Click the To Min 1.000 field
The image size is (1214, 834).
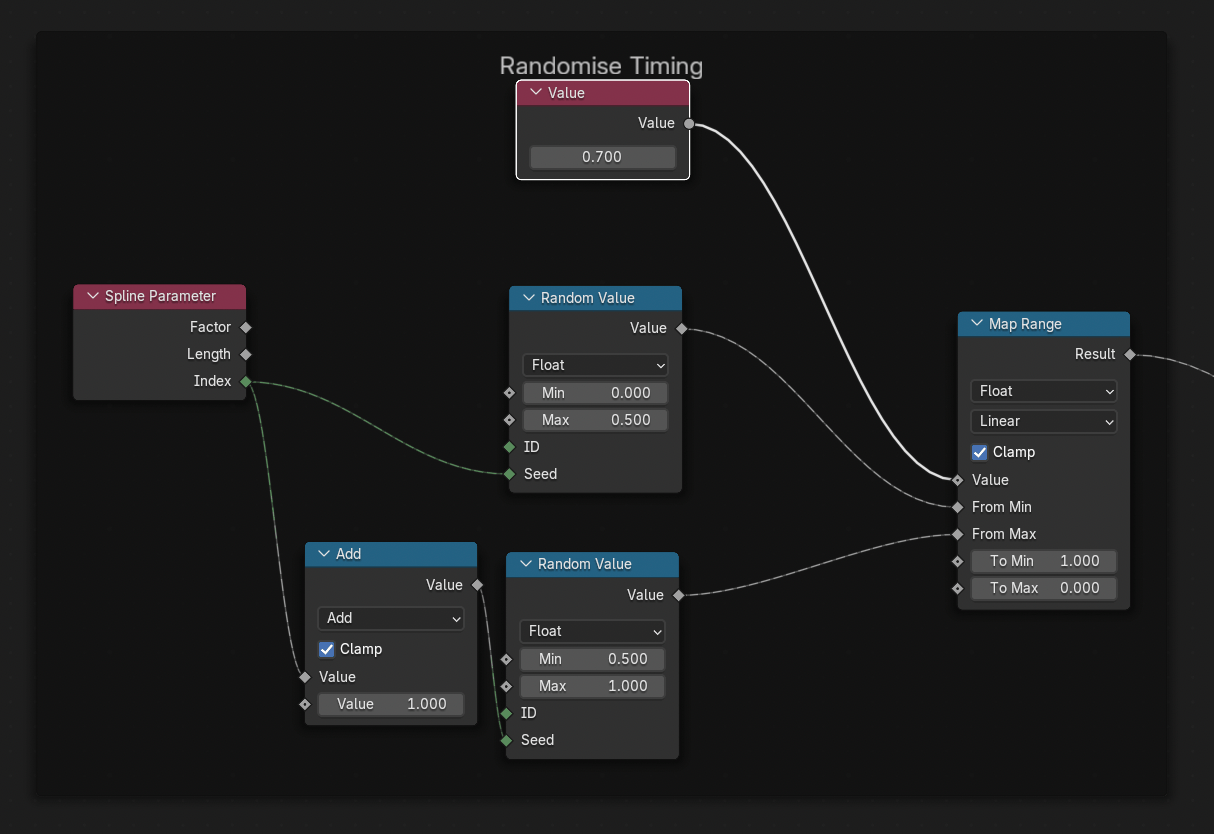1044,561
